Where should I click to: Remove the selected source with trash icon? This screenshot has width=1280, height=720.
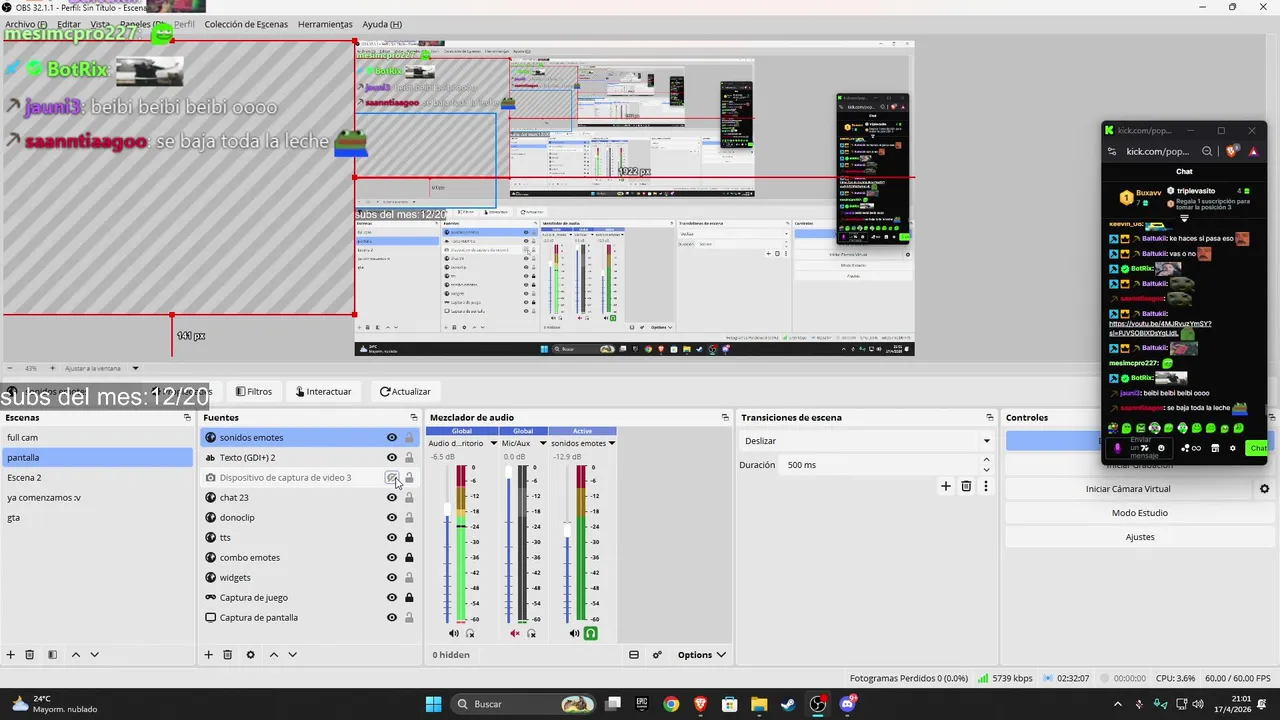tap(228, 655)
